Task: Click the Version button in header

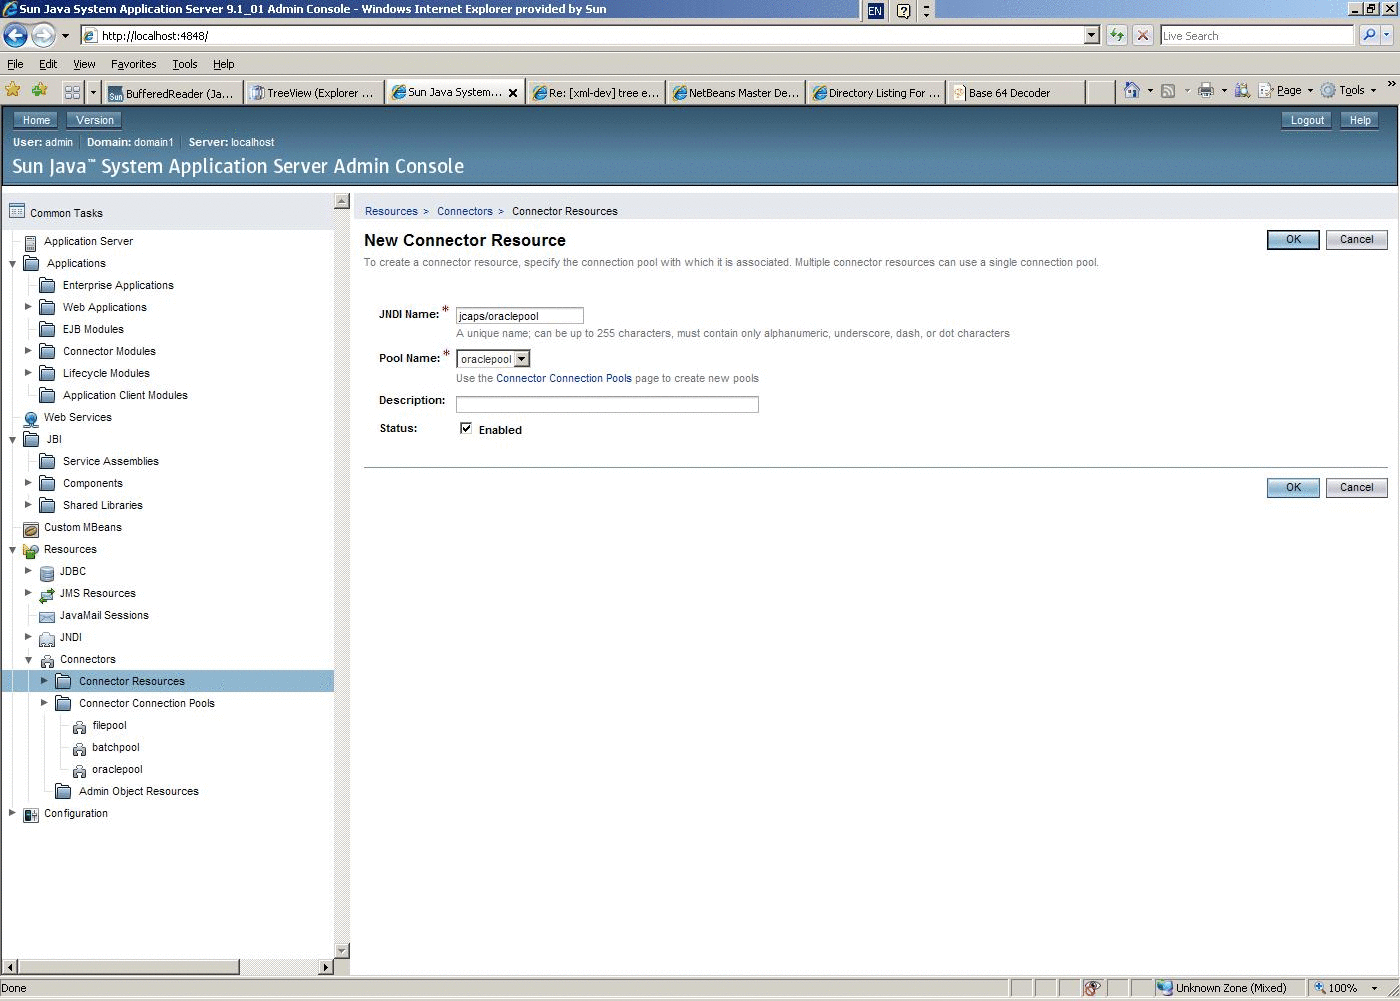Action: tap(95, 120)
